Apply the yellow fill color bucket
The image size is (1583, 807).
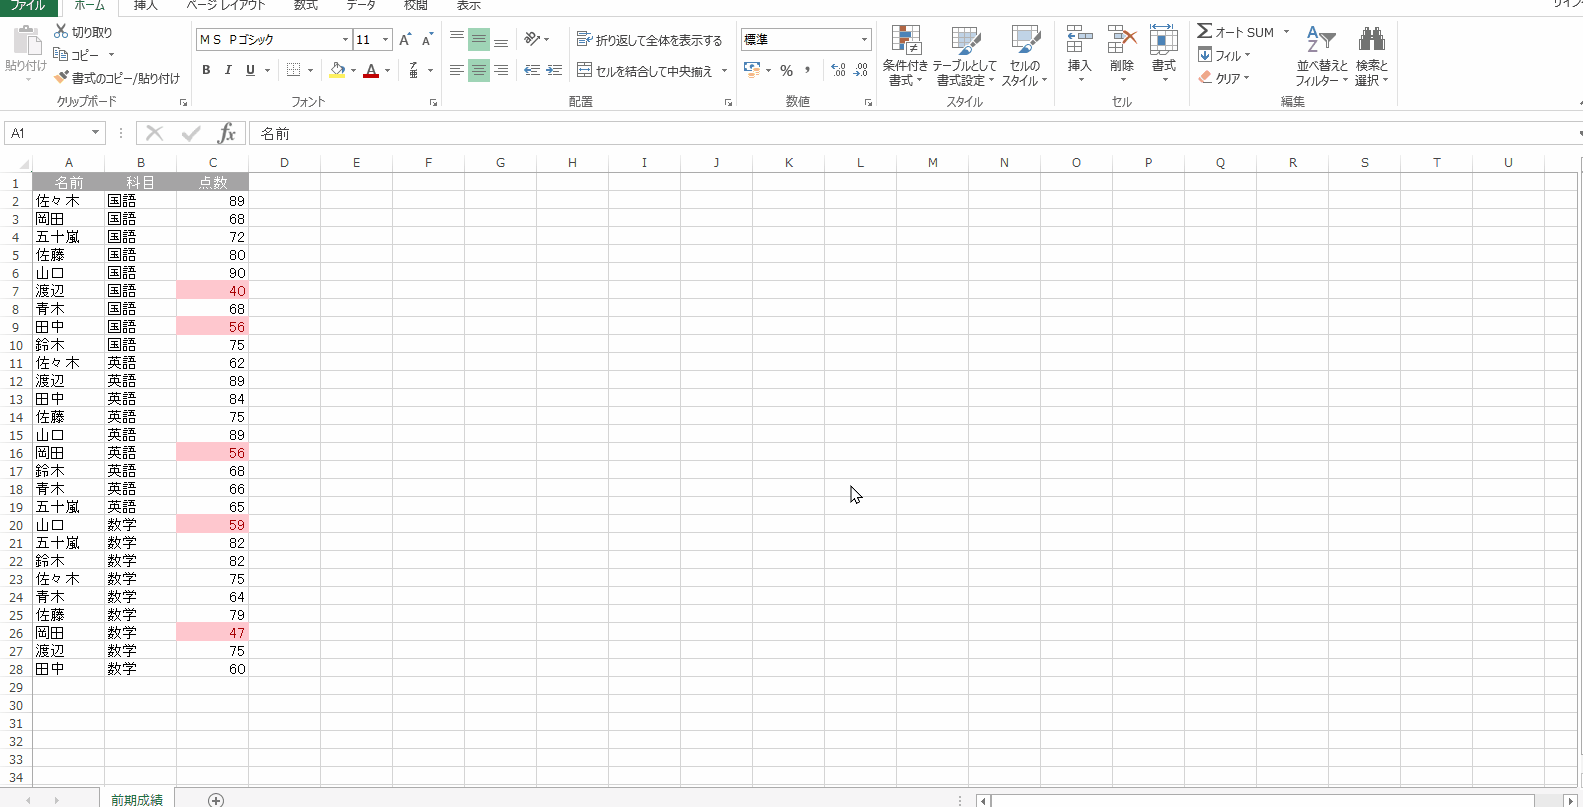pyautogui.click(x=337, y=70)
